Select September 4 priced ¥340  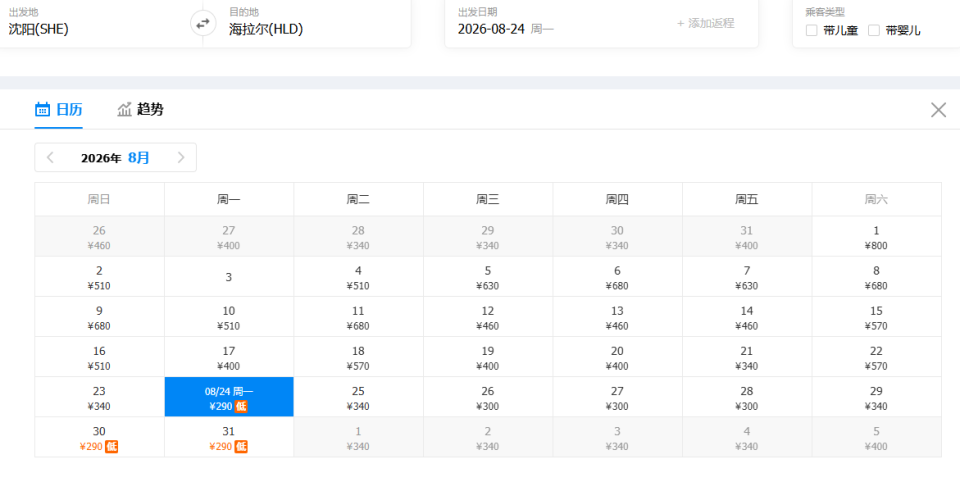point(747,437)
